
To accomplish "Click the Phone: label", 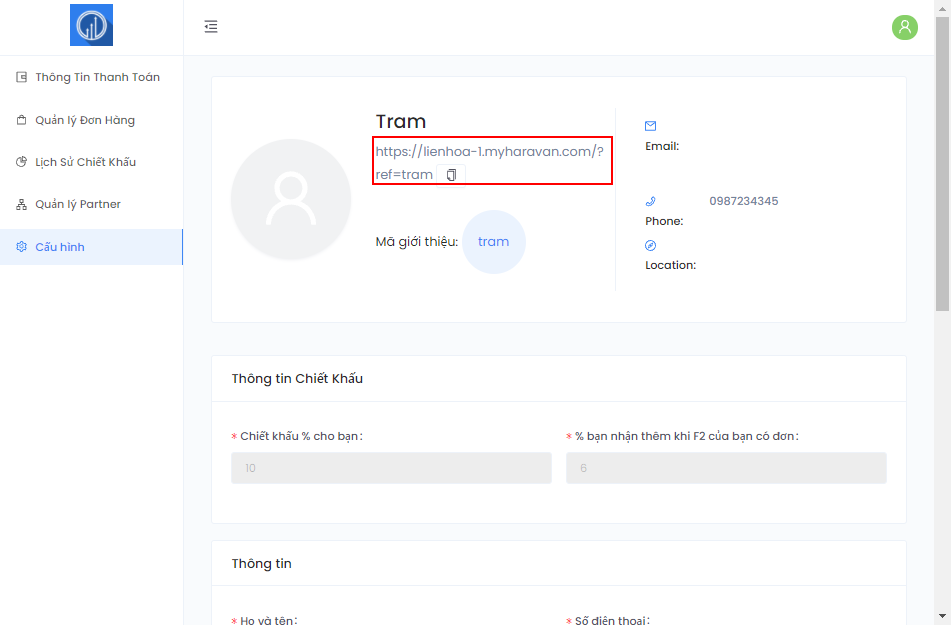I will click(664, 221).
